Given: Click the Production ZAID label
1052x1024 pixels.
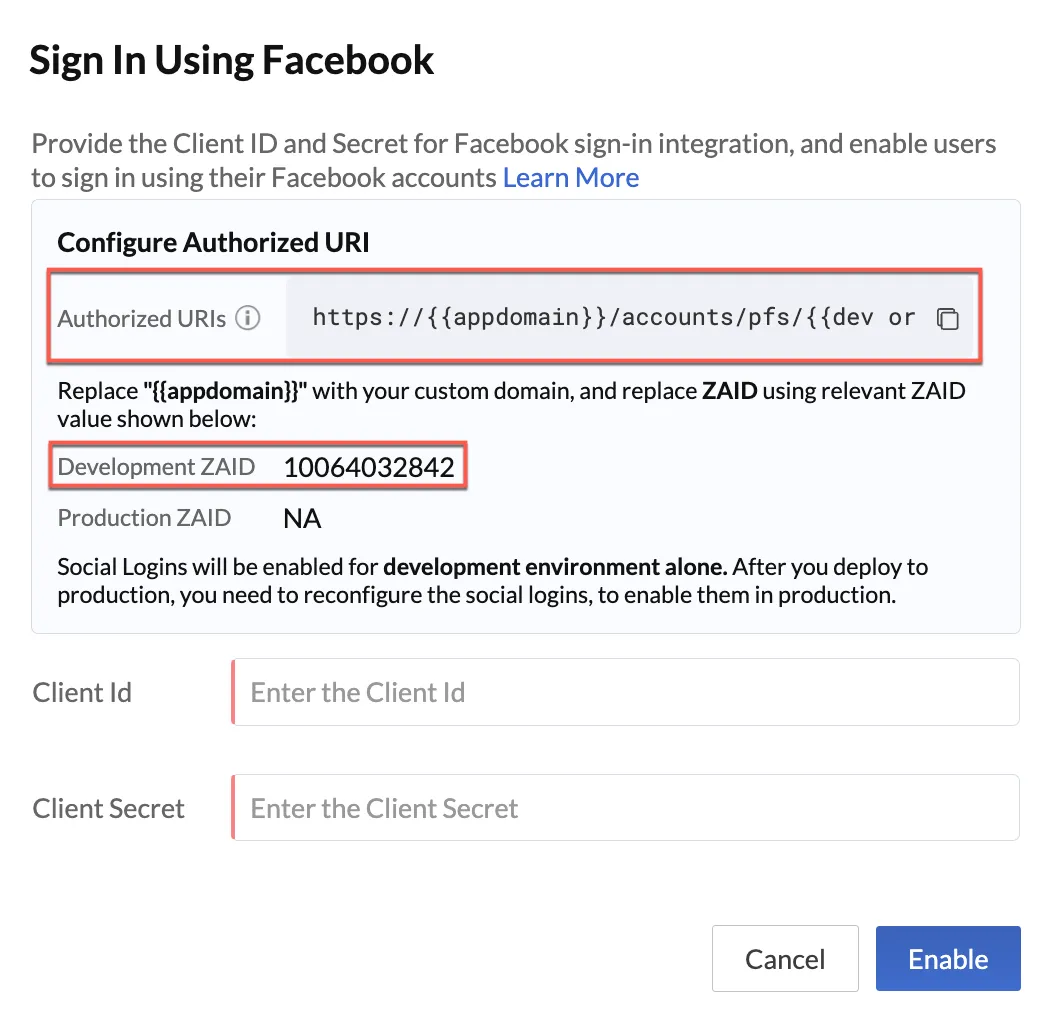Looking at the screenshot, I should (144, 518).
